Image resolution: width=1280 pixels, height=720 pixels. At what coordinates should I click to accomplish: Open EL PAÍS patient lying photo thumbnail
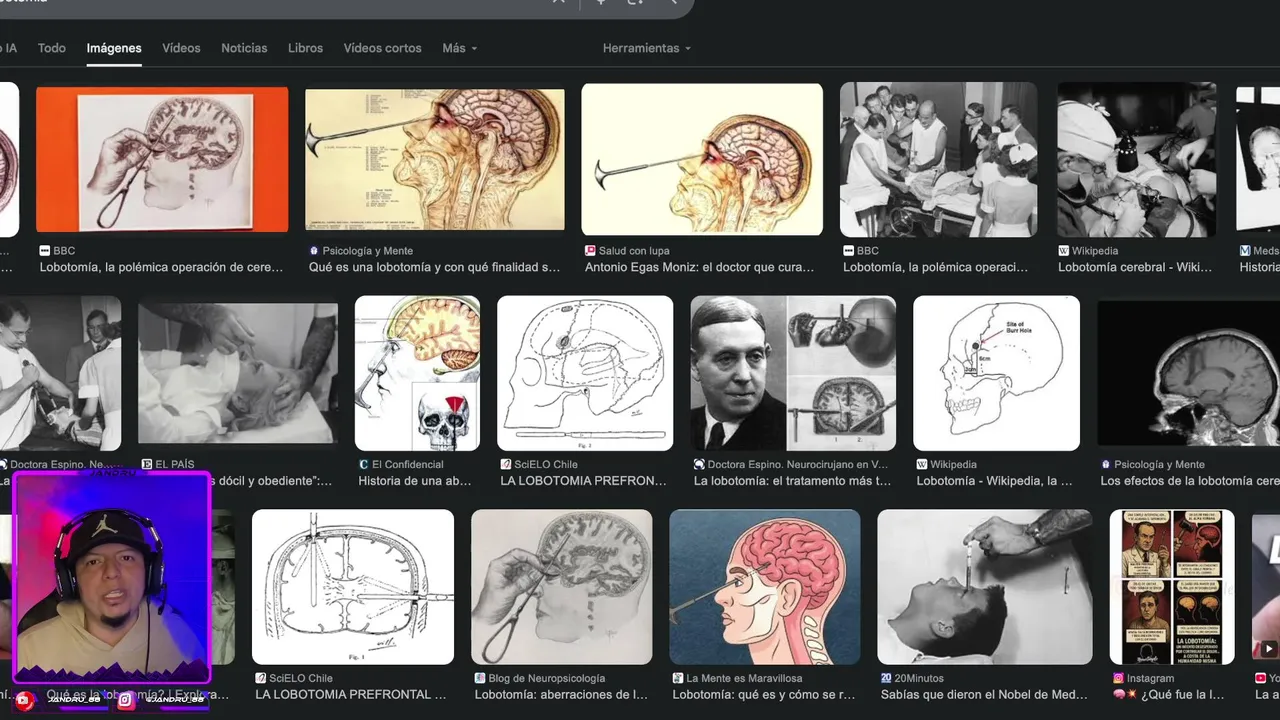click(x=238, y=373)
